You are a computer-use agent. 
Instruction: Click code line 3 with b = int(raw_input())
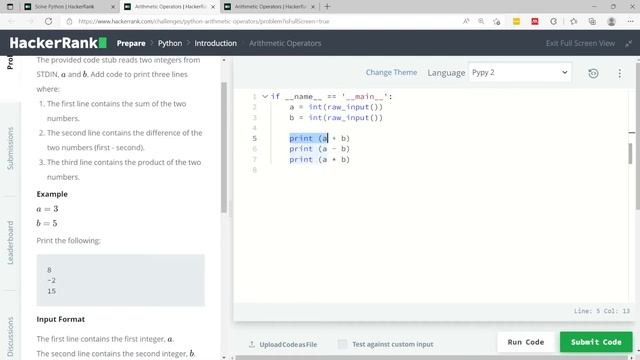336,118
